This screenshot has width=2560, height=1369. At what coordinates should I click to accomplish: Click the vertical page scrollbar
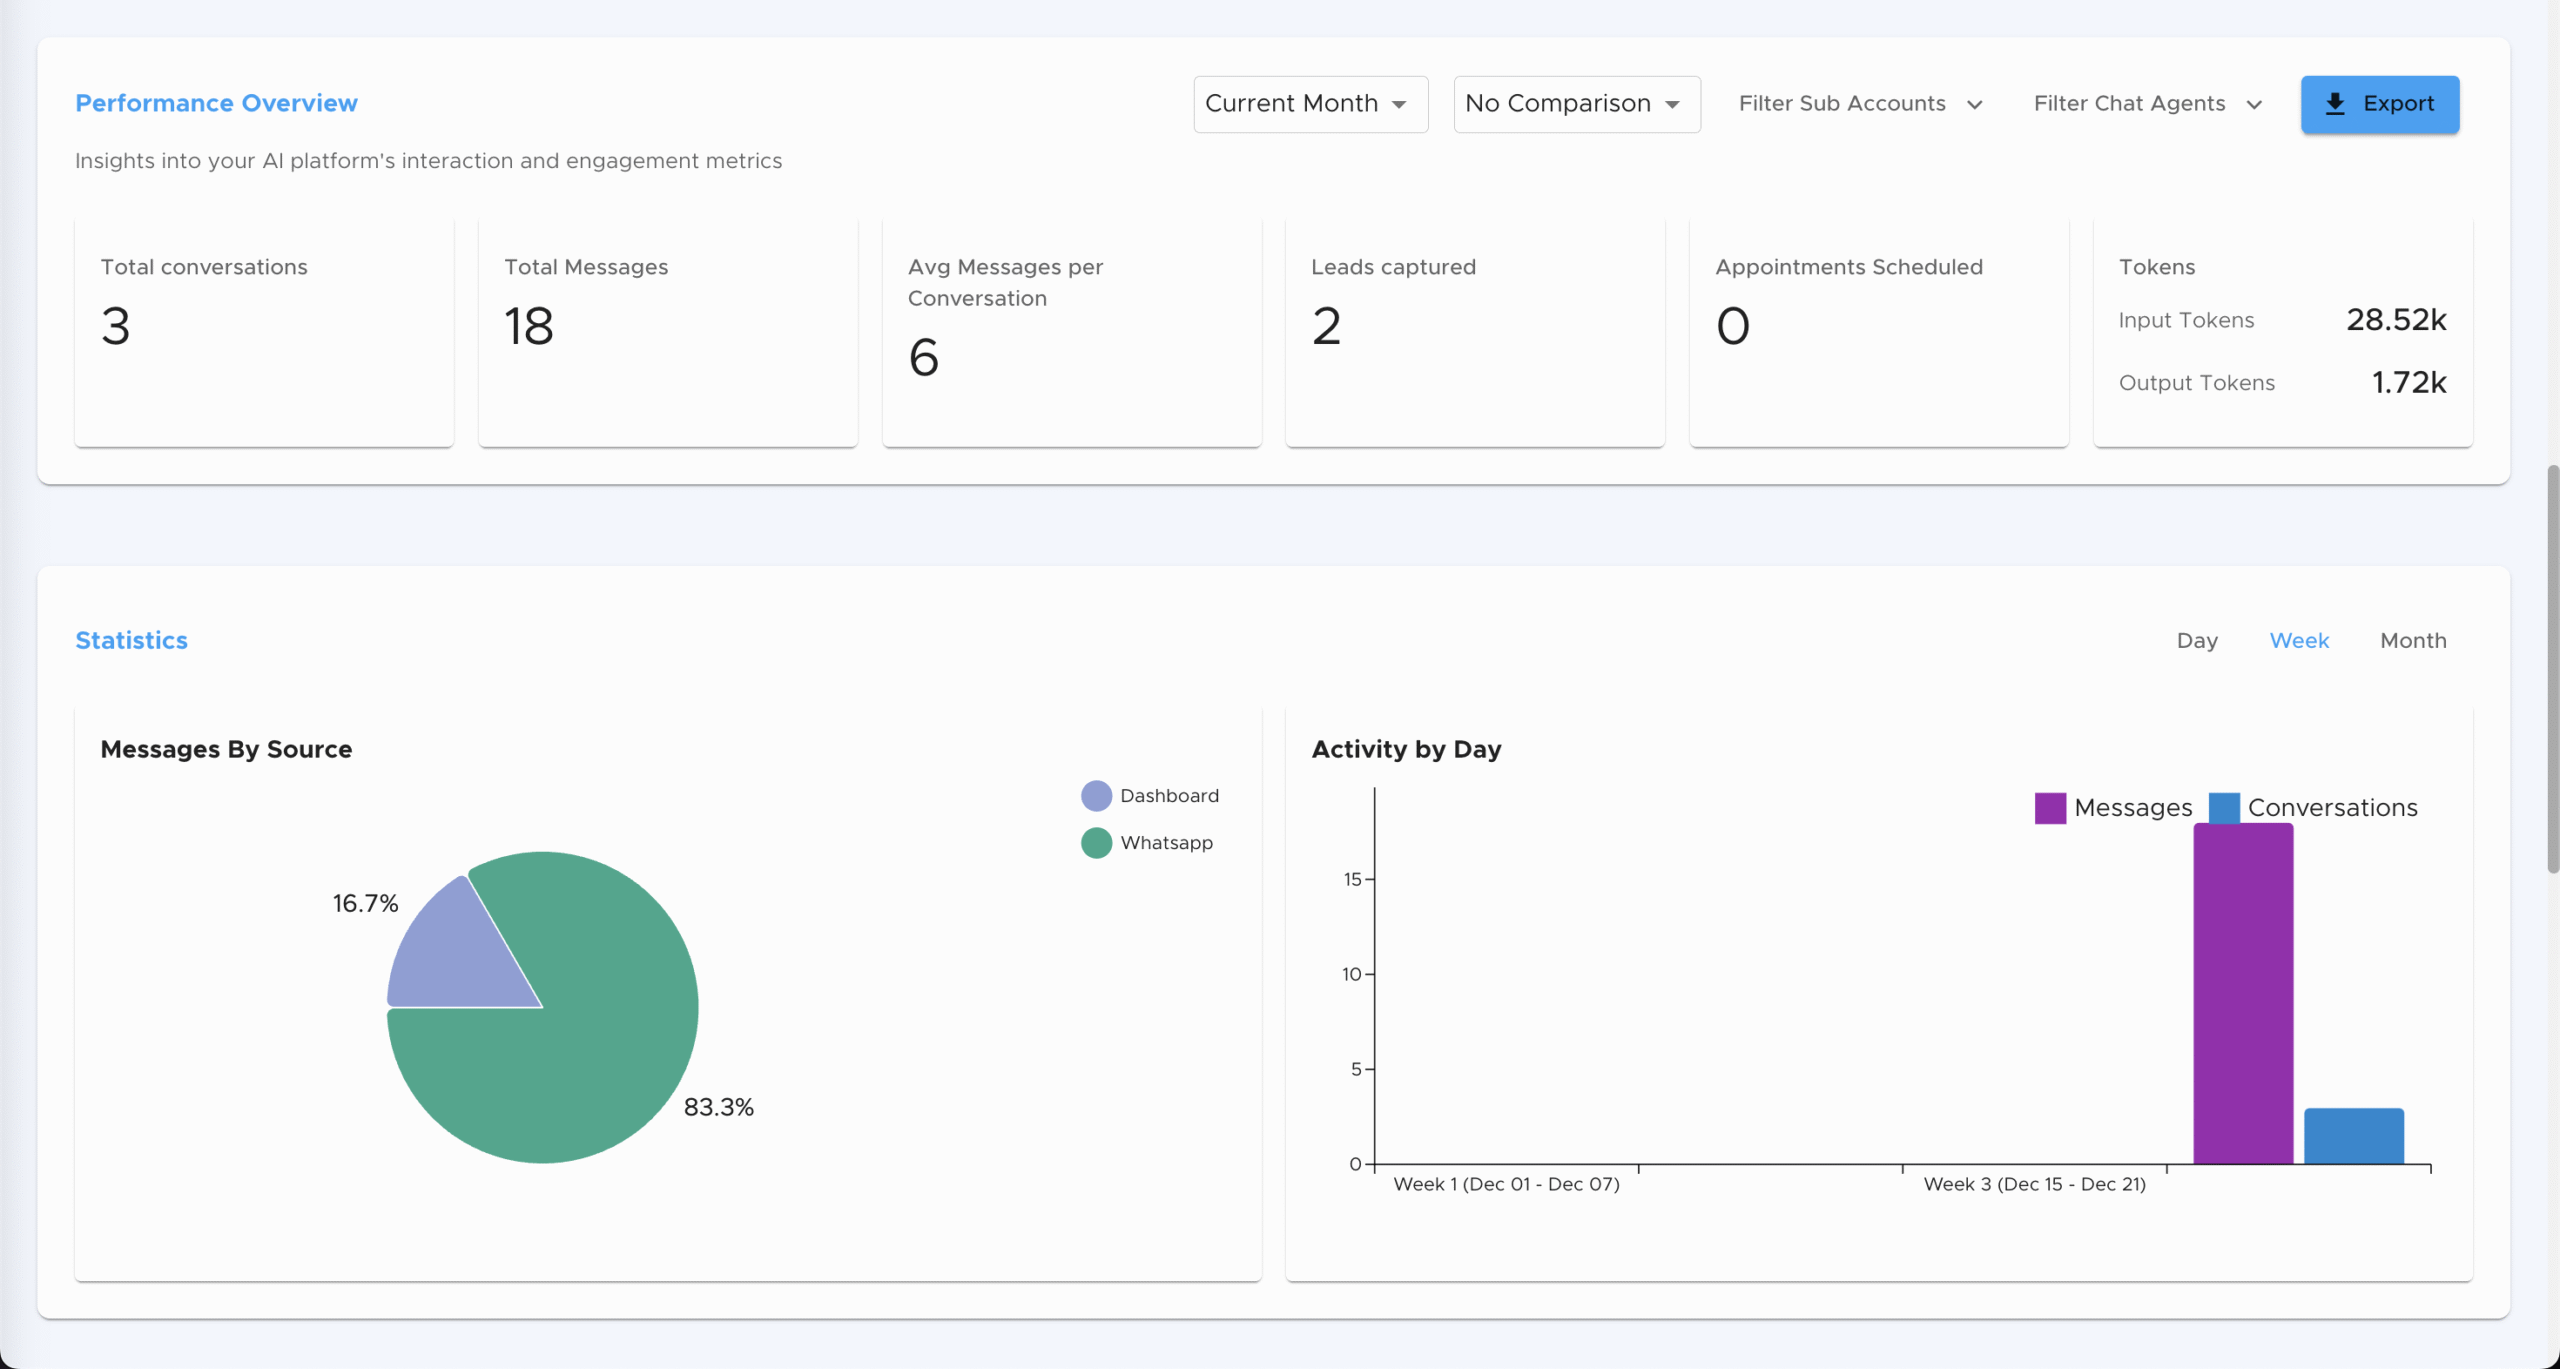click(x=2552, y=670)
